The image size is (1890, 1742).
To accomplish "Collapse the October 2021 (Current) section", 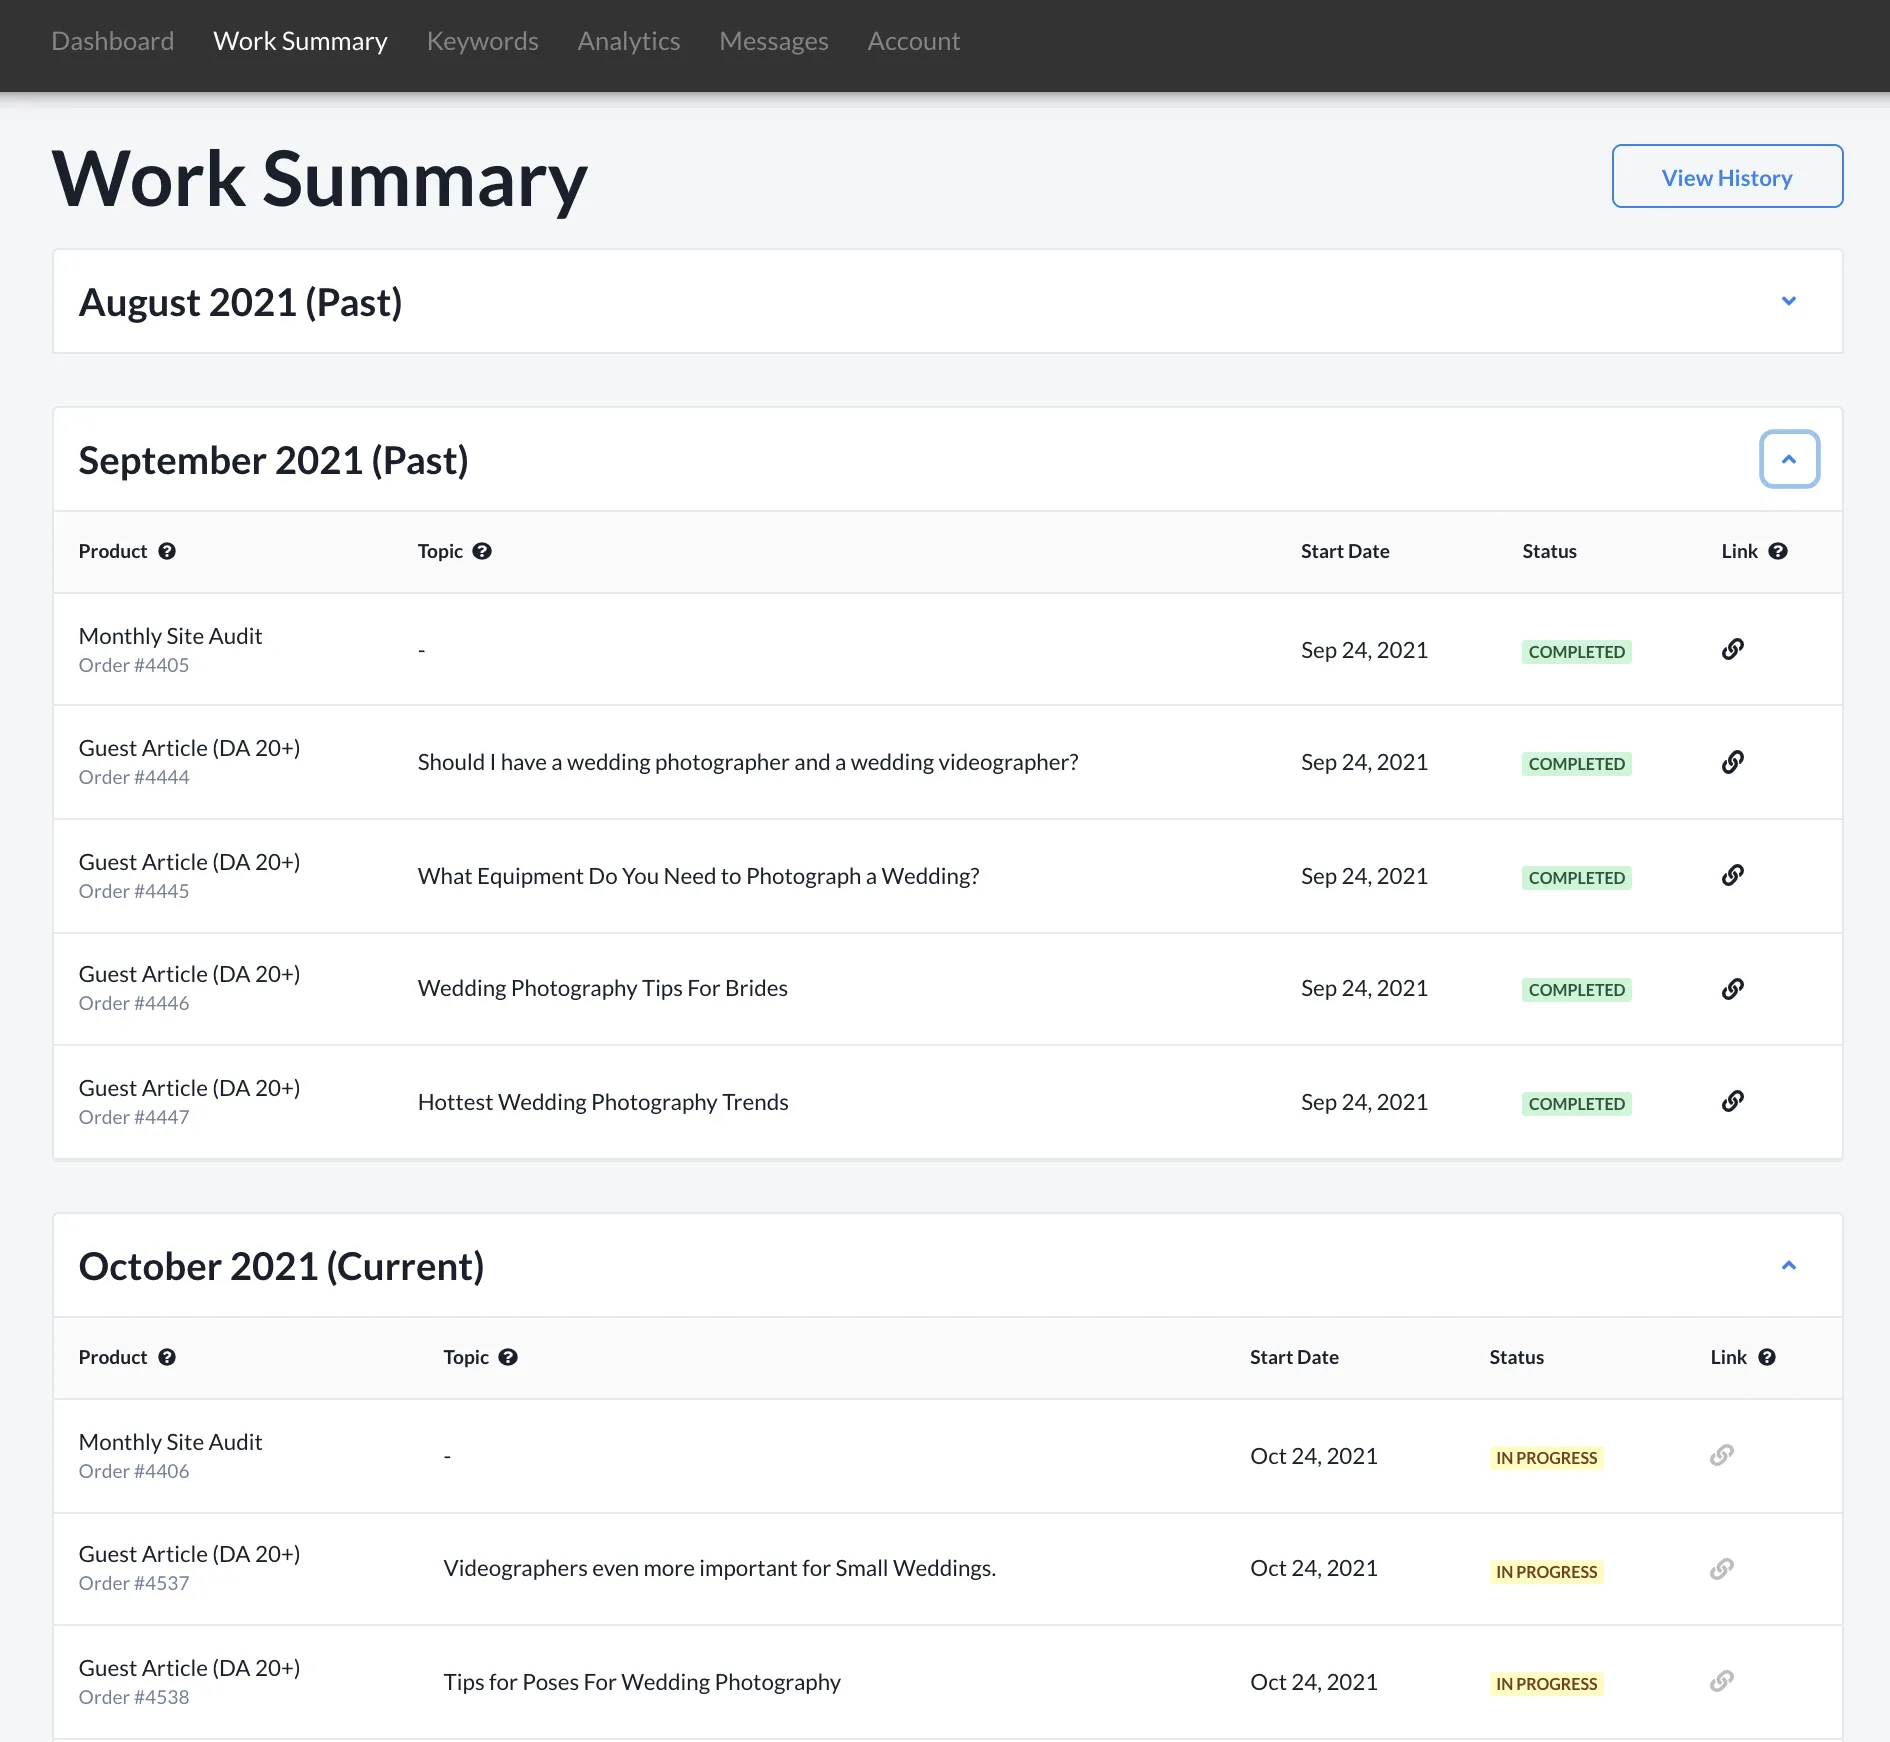I will tap(1788, 1266).
